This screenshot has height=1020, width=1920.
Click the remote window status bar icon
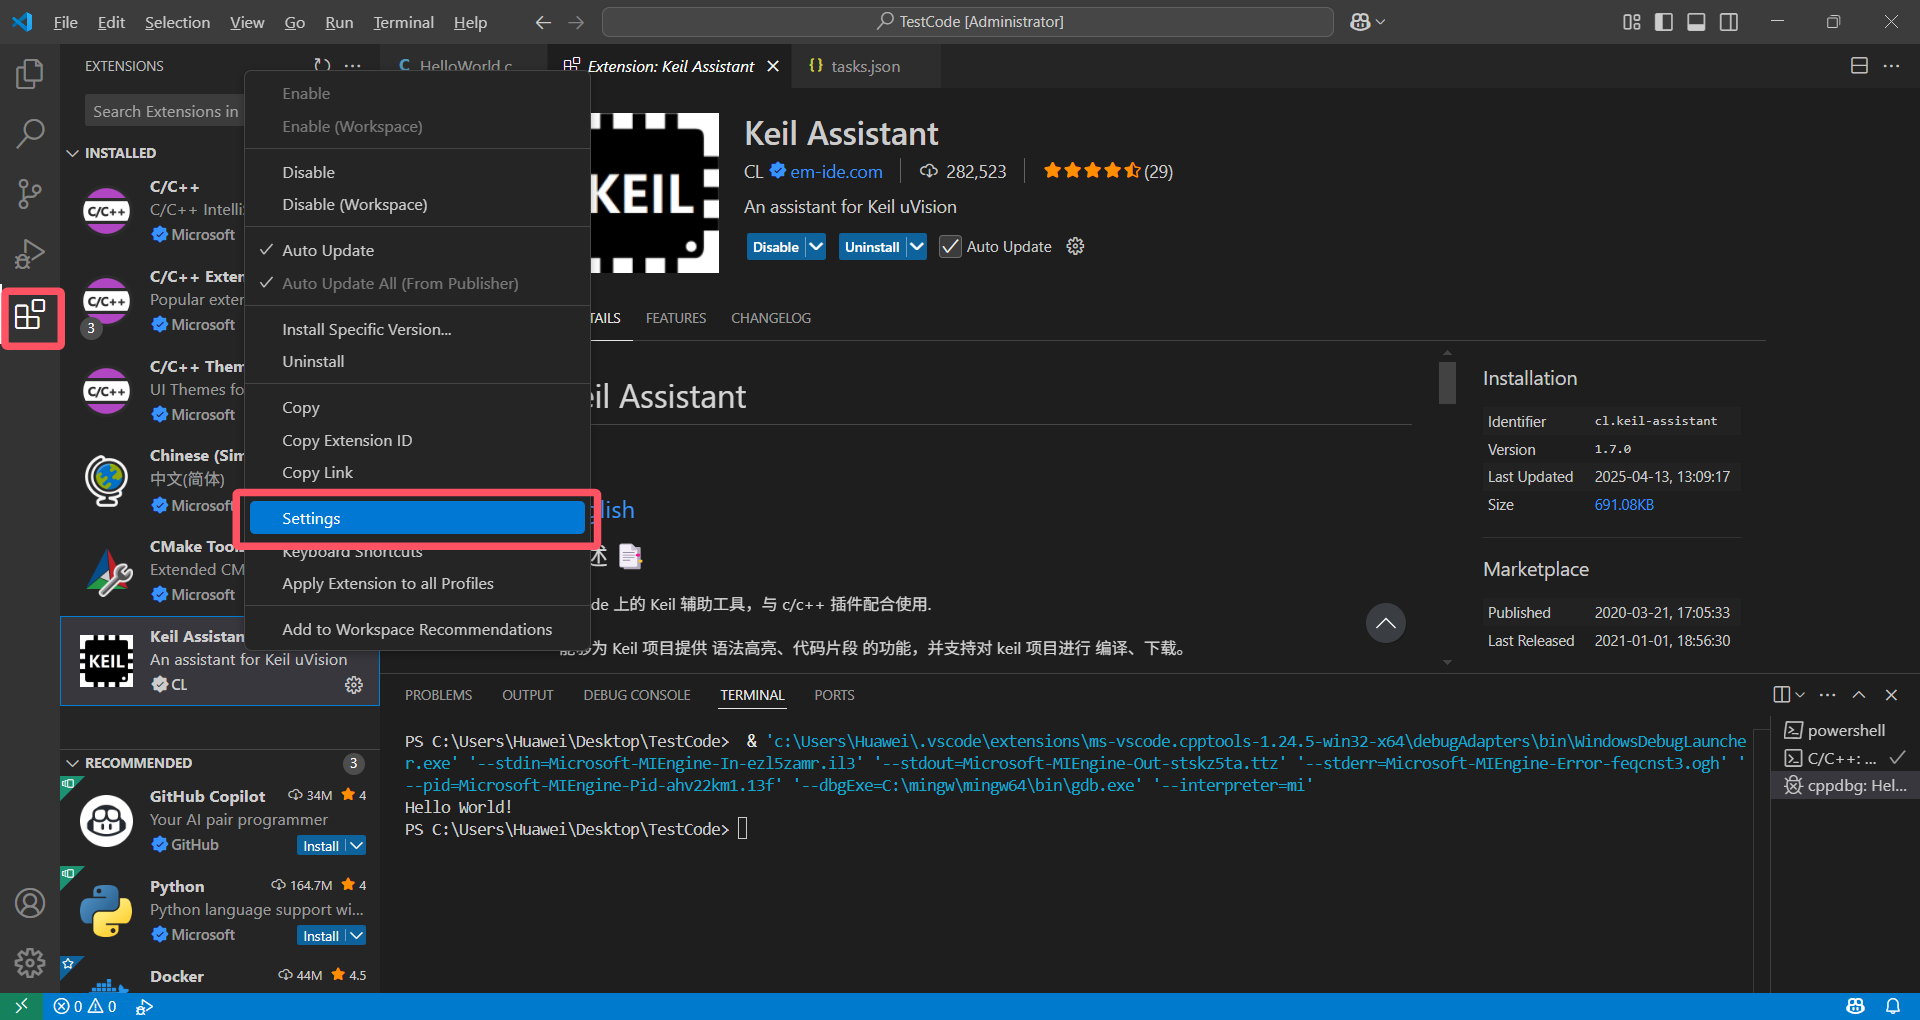click(x=21, y=1006)
